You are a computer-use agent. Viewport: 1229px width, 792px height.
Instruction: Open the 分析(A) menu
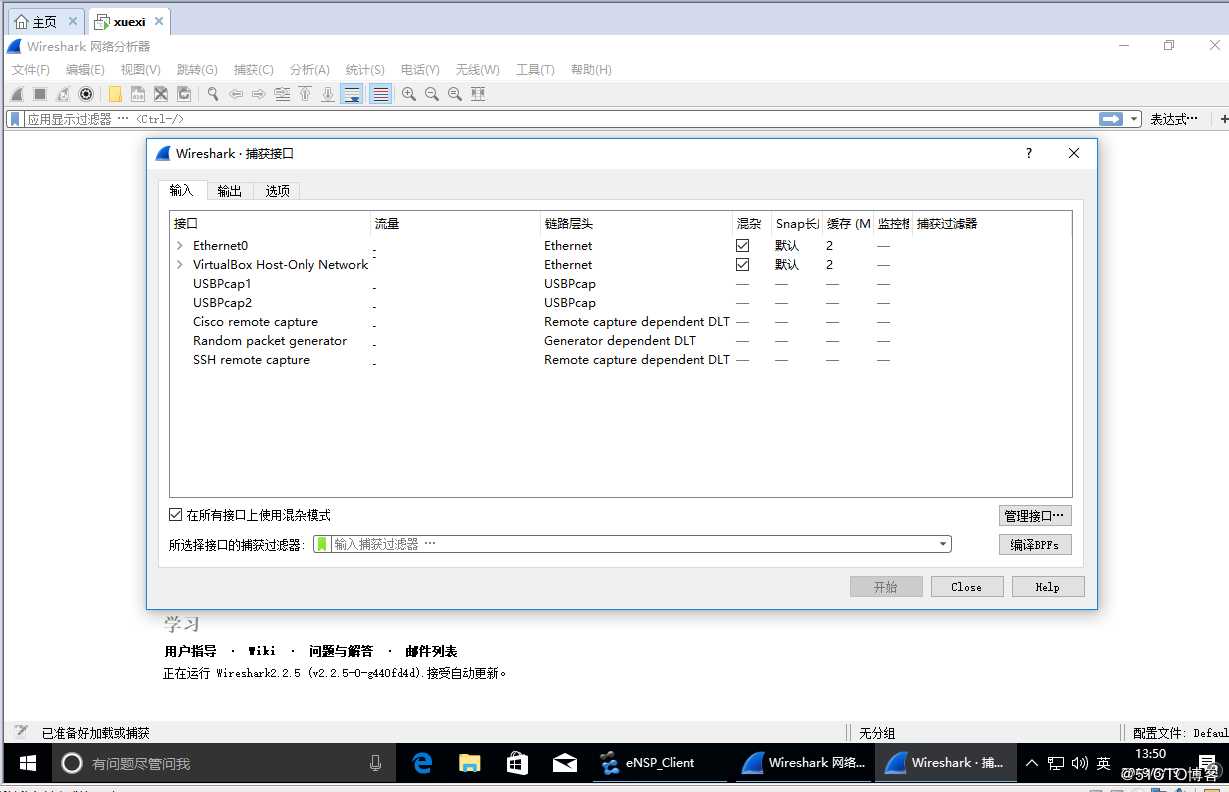310,70
